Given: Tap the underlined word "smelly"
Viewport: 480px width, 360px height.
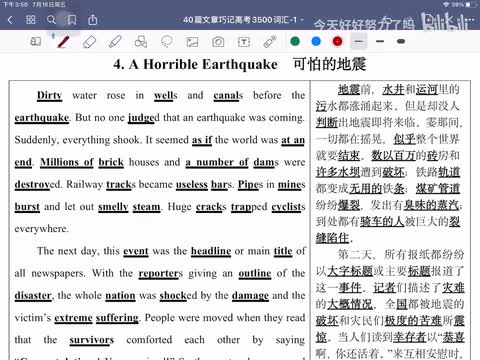Looking at the screenshot, I should tap(113, 207).
